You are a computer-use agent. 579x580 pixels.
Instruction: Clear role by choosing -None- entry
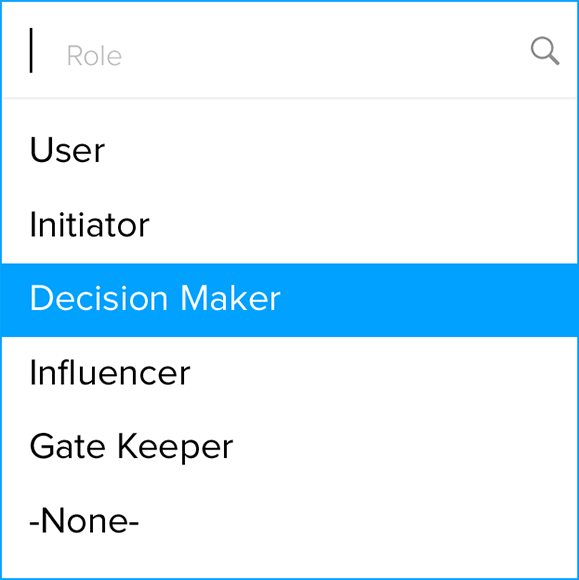pos(289,522)
